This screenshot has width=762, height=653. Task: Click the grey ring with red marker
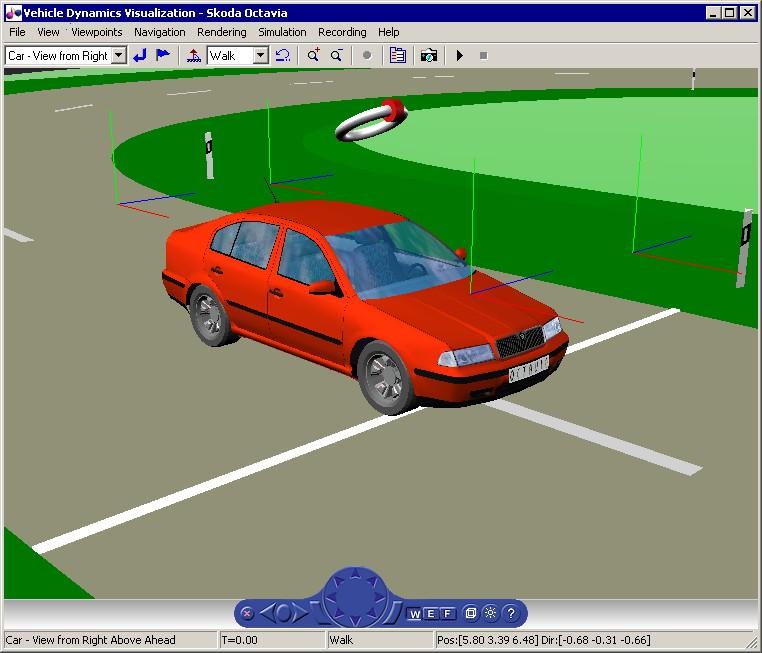point(371,120)
